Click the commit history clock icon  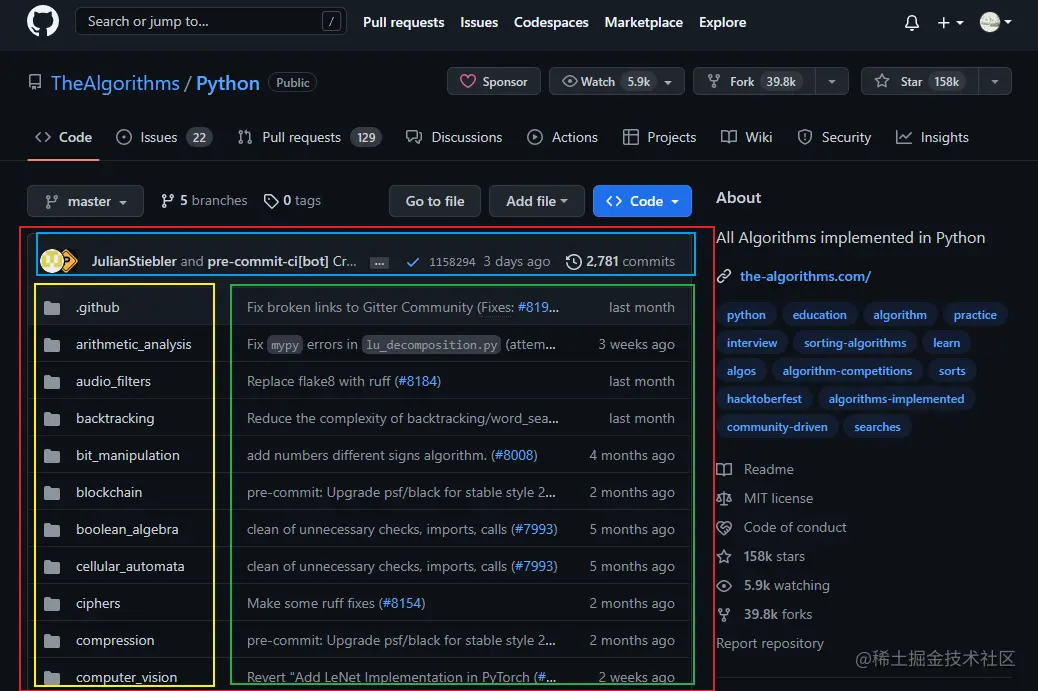(x=573, y=261)
